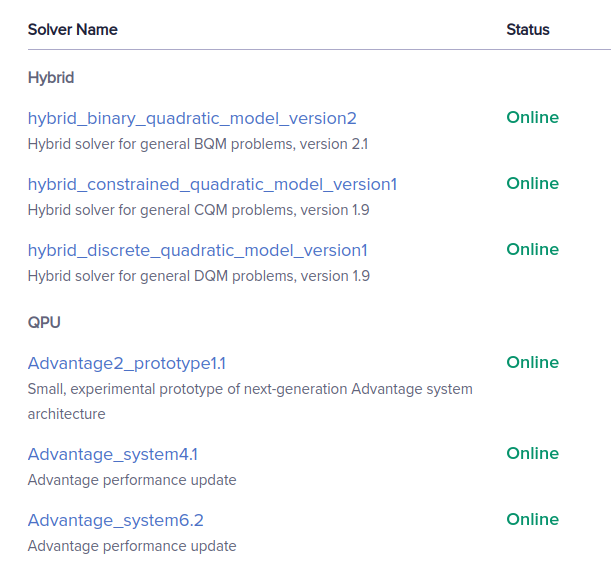The width and height of the screenshot is (611, 583).
Task: Click the description under Advantage_system6.2
Action: point(132,546)
